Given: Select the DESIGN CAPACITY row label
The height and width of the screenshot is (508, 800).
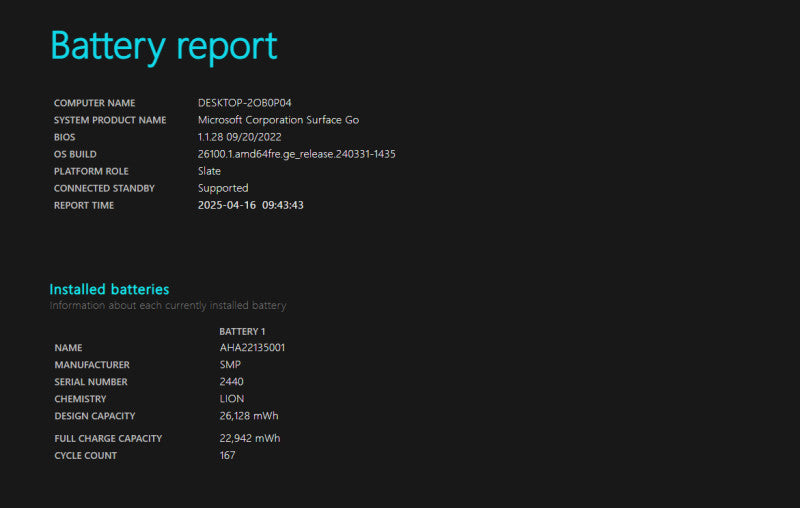Looking at the screenshot, I should click(94, 416).
